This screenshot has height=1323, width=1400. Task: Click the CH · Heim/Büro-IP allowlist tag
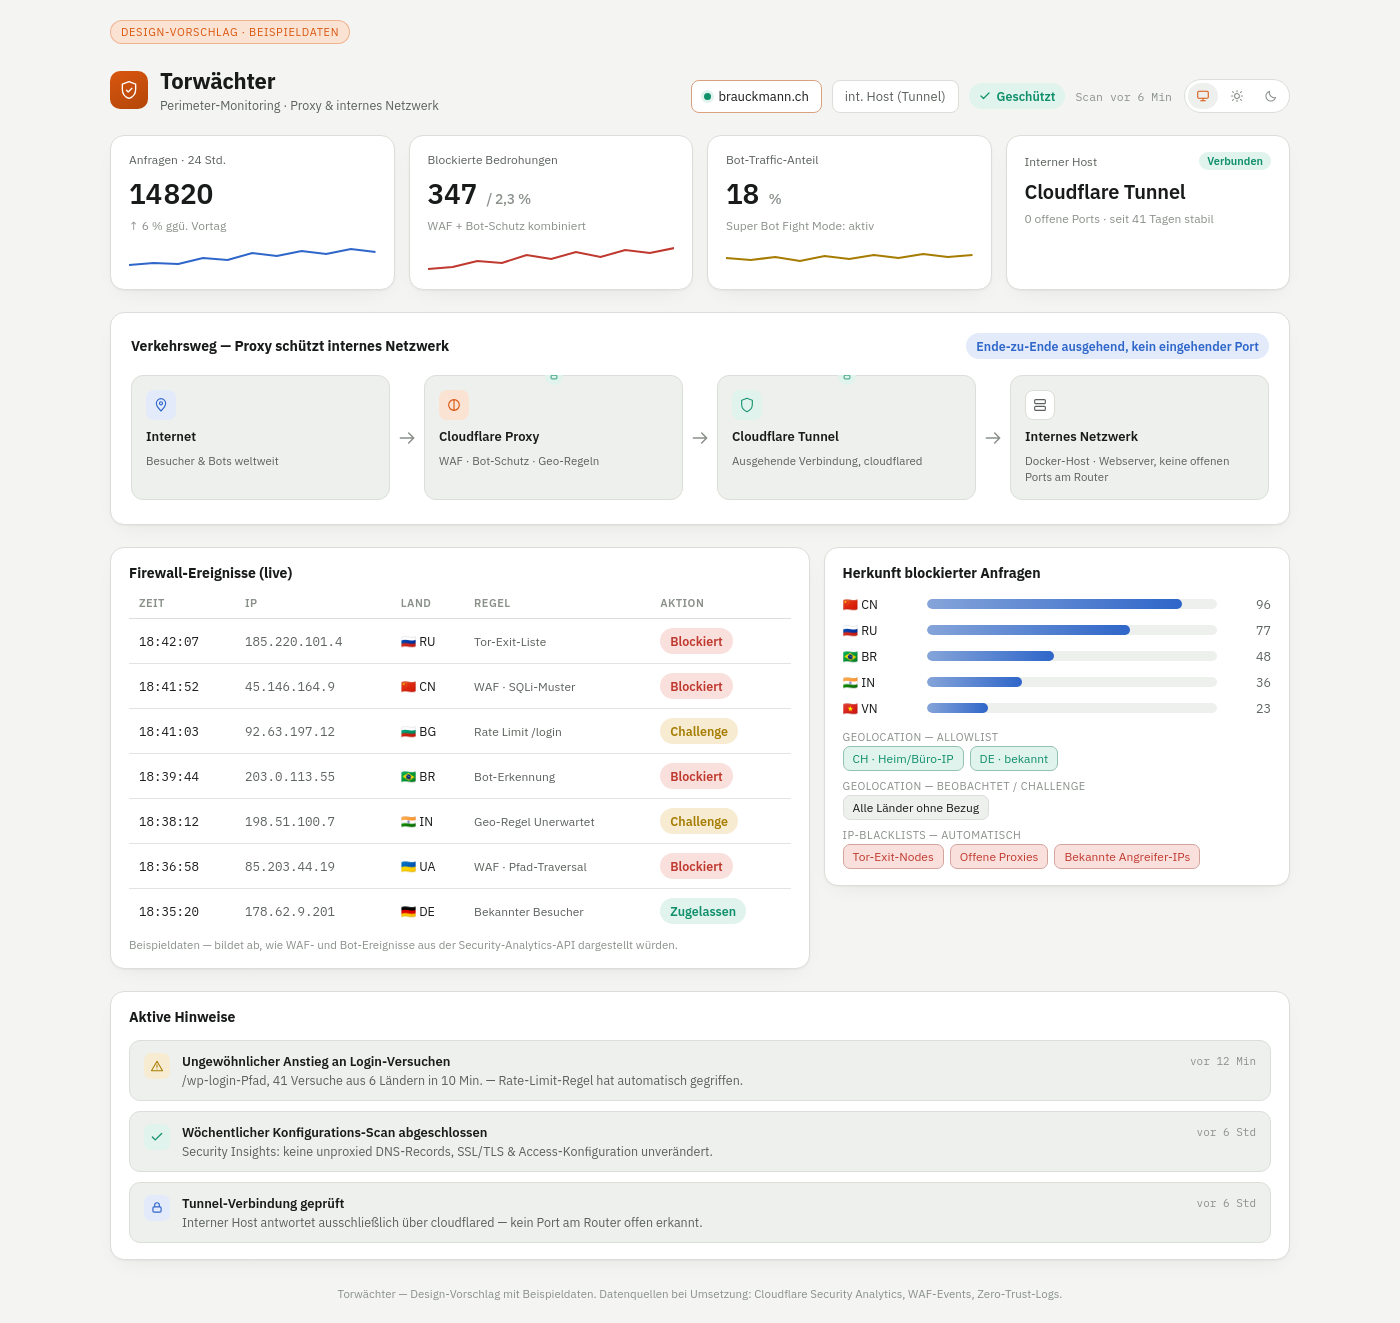coord(903,759)
